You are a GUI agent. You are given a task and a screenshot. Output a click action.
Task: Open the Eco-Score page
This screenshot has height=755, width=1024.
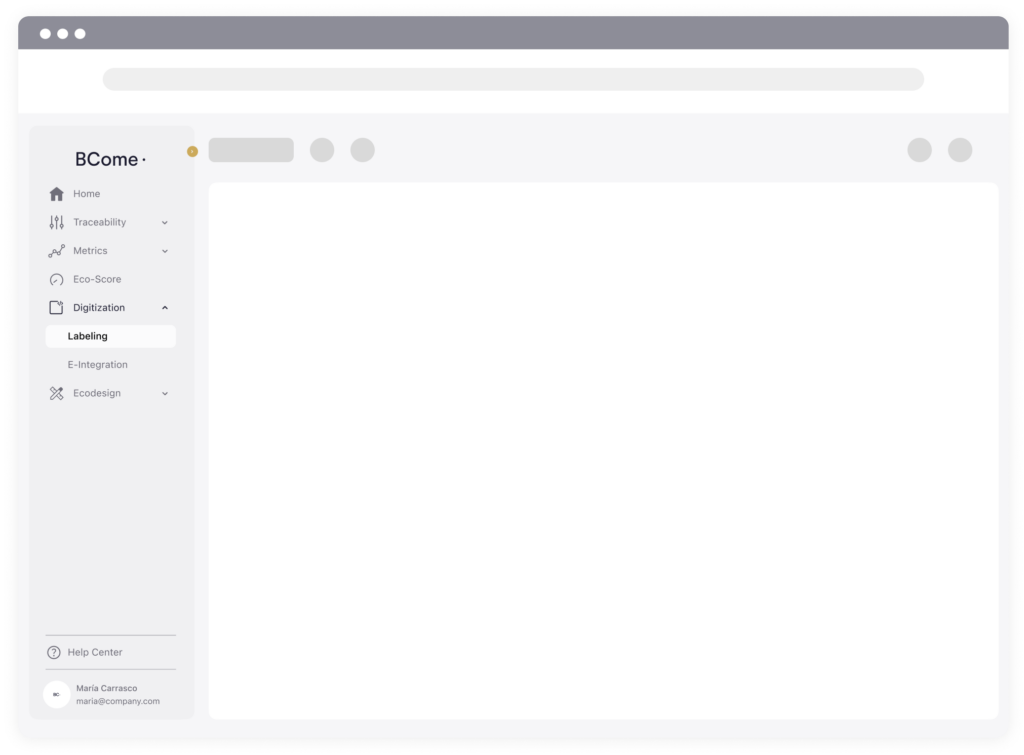tap(97, 280)
